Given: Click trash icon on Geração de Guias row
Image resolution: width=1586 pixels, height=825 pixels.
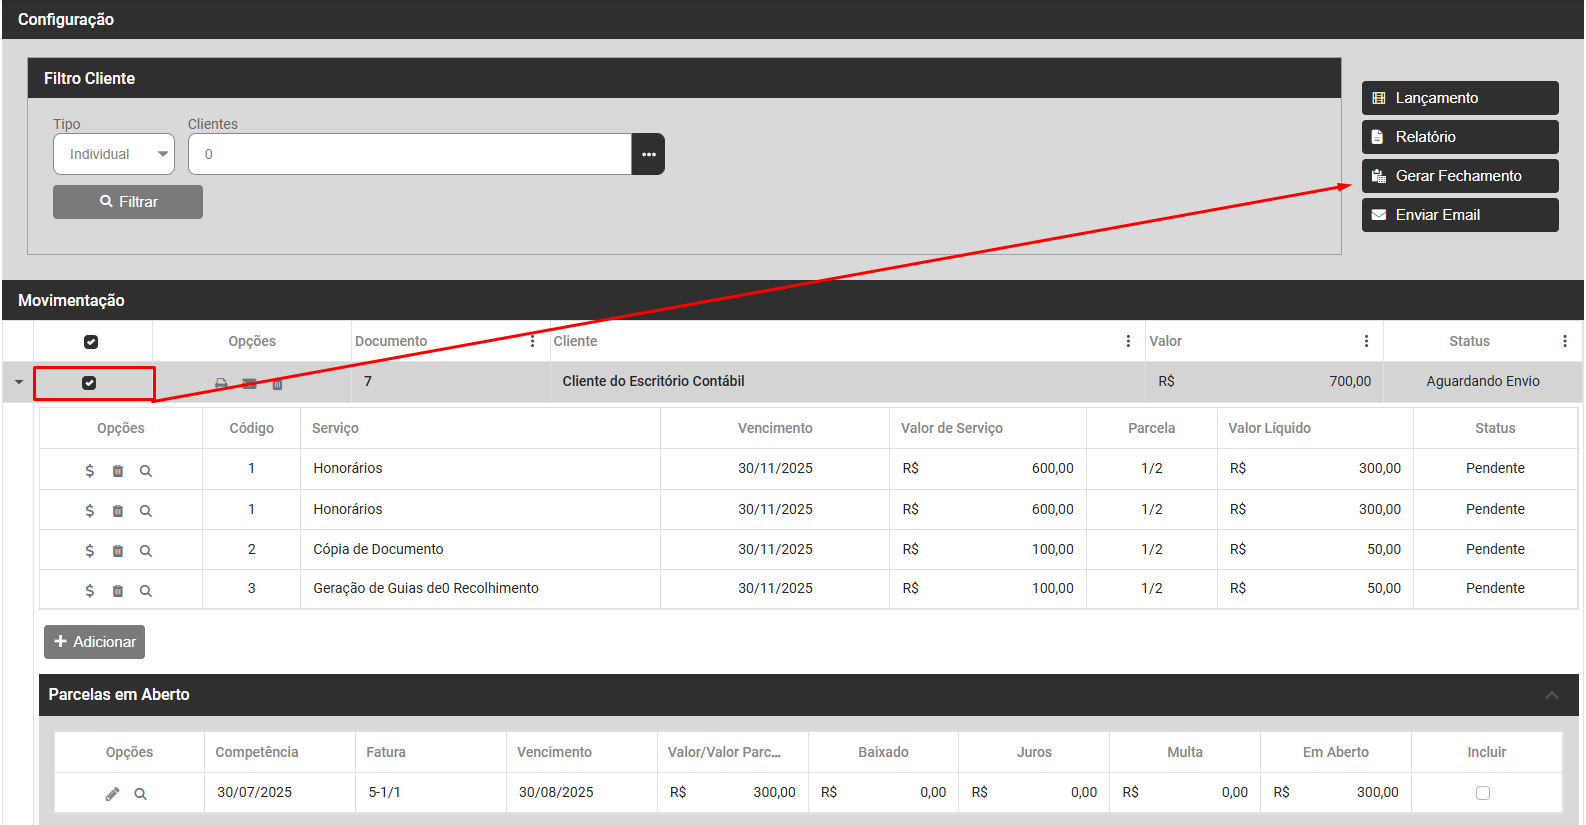Looking at the screenshot, I should point(118,591).
